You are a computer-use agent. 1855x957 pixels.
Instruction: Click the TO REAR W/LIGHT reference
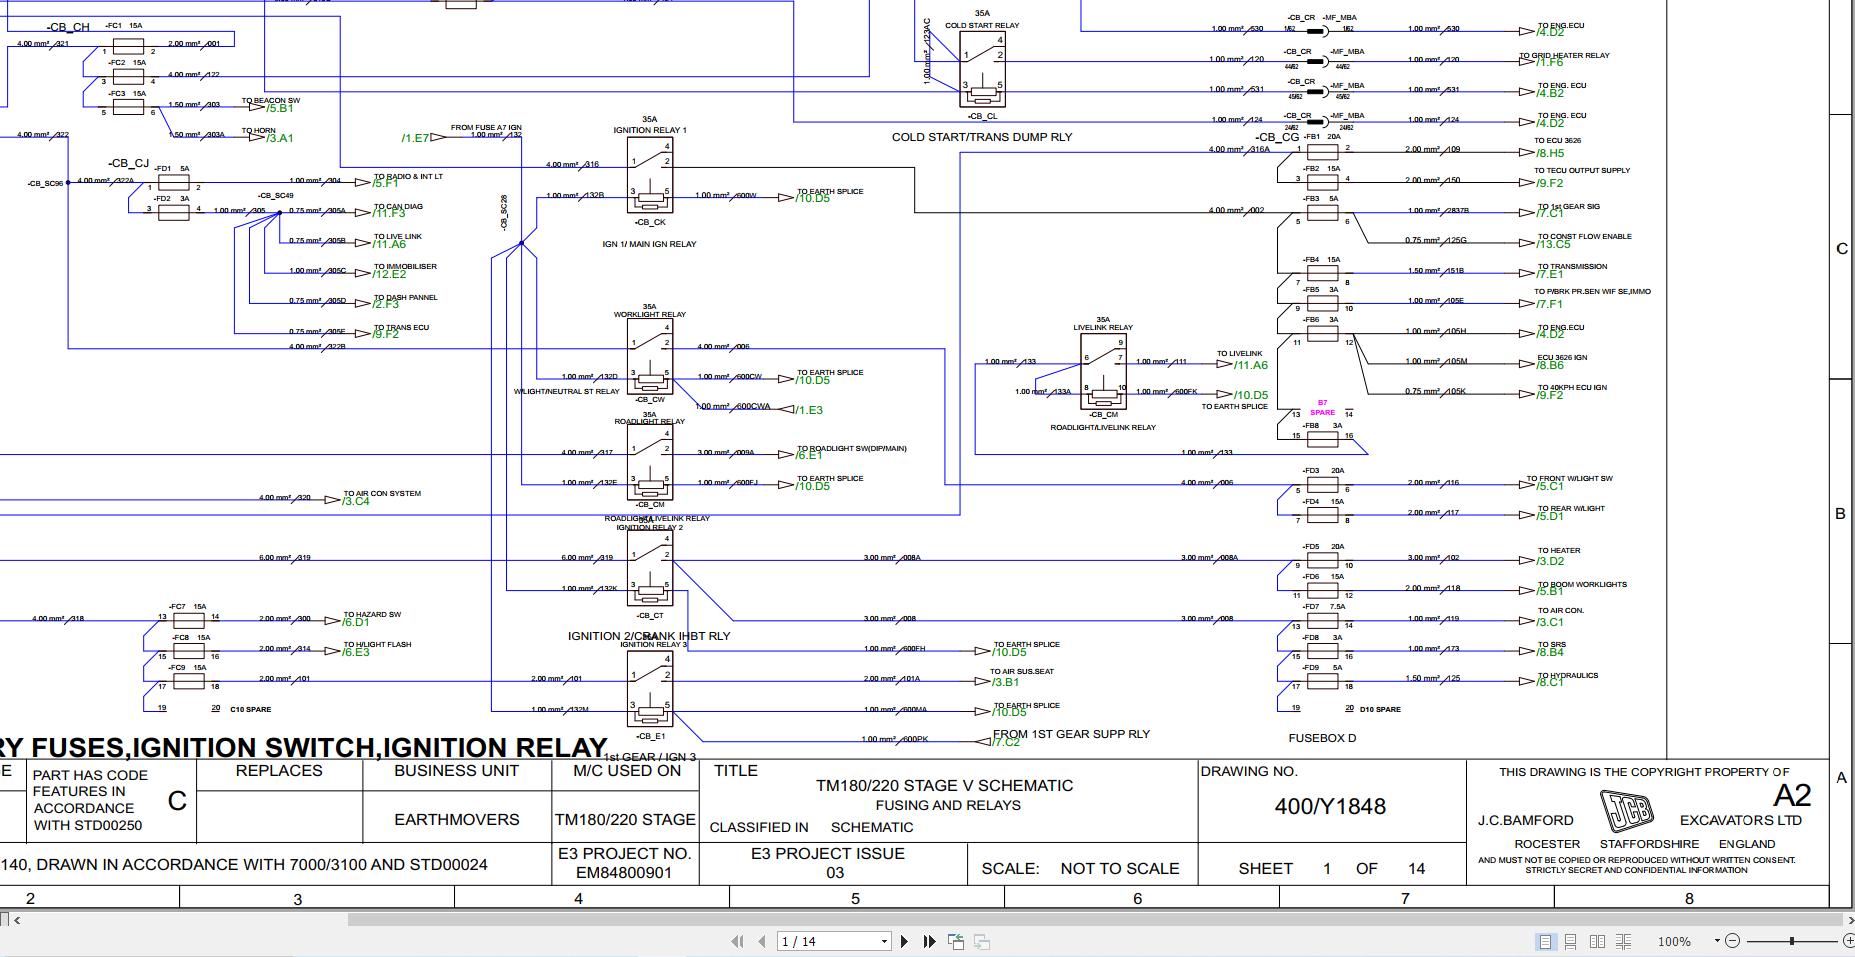pos(1571,508)
